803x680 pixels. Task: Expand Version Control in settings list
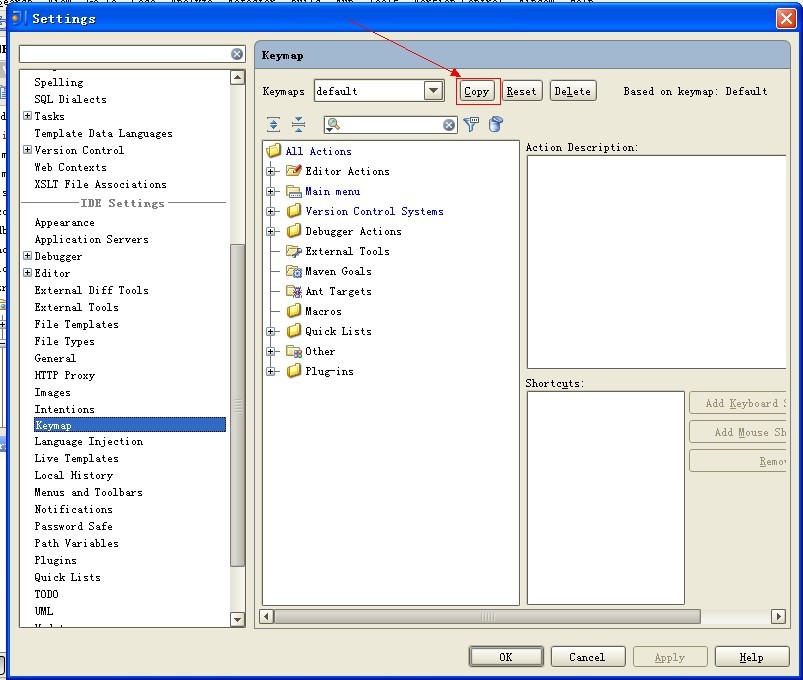[28, 150]
